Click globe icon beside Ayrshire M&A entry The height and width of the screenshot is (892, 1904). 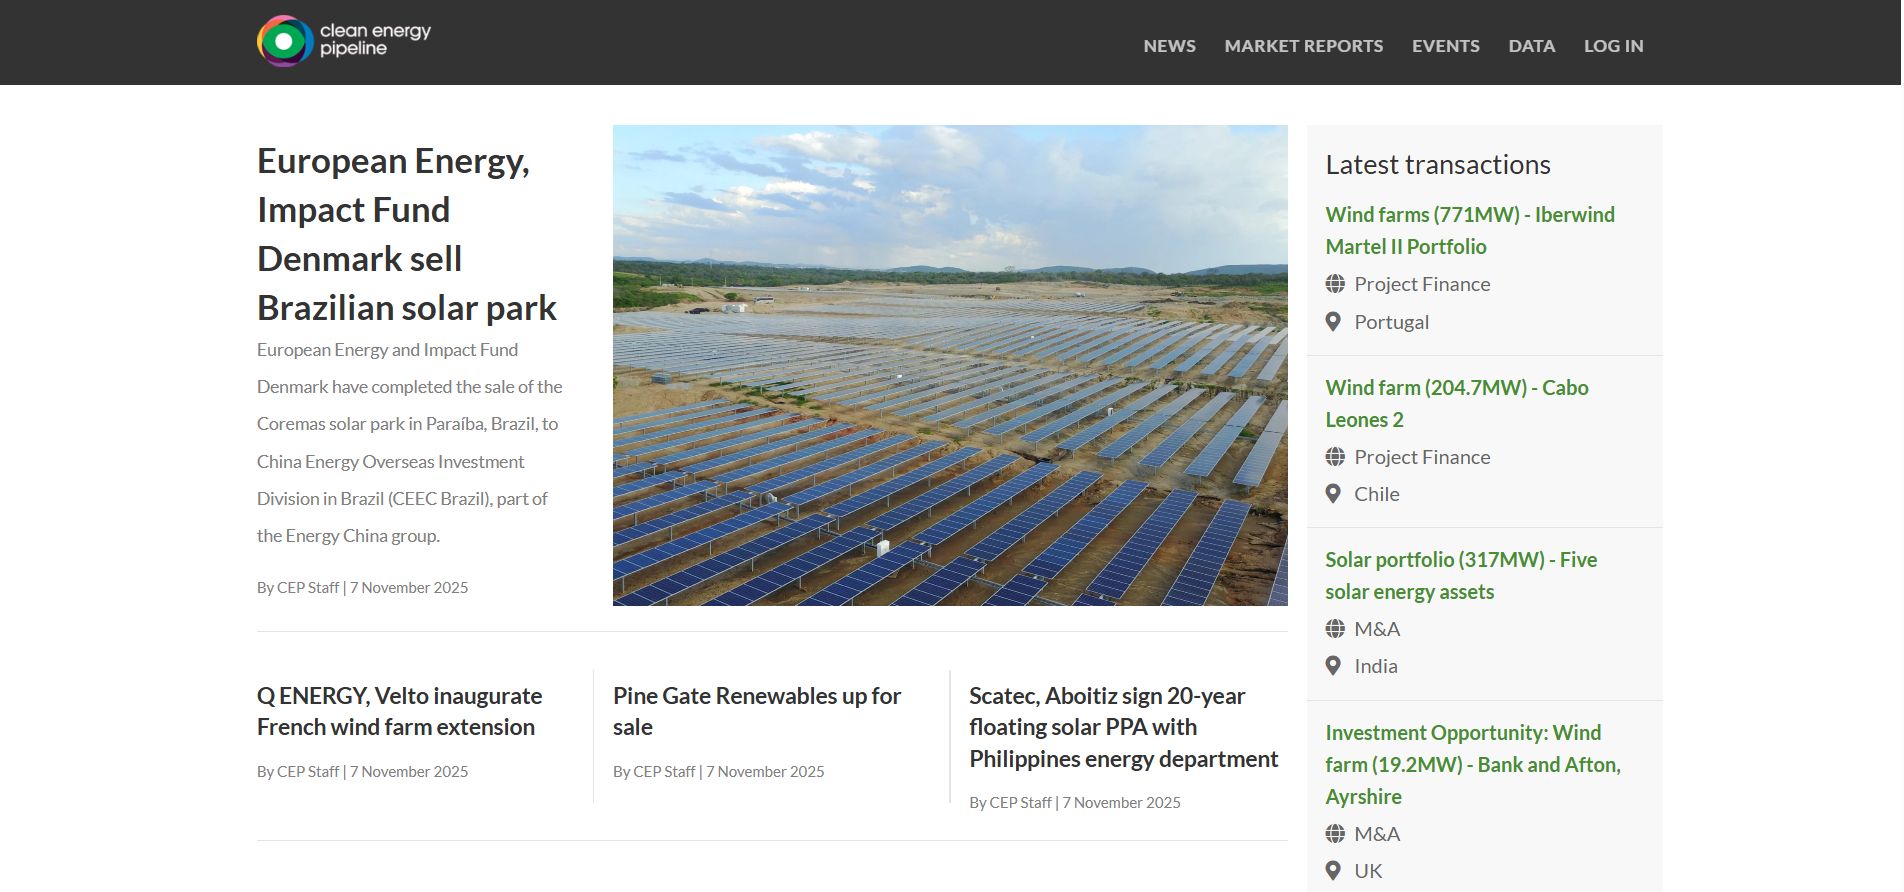(x=1335, y=834)
